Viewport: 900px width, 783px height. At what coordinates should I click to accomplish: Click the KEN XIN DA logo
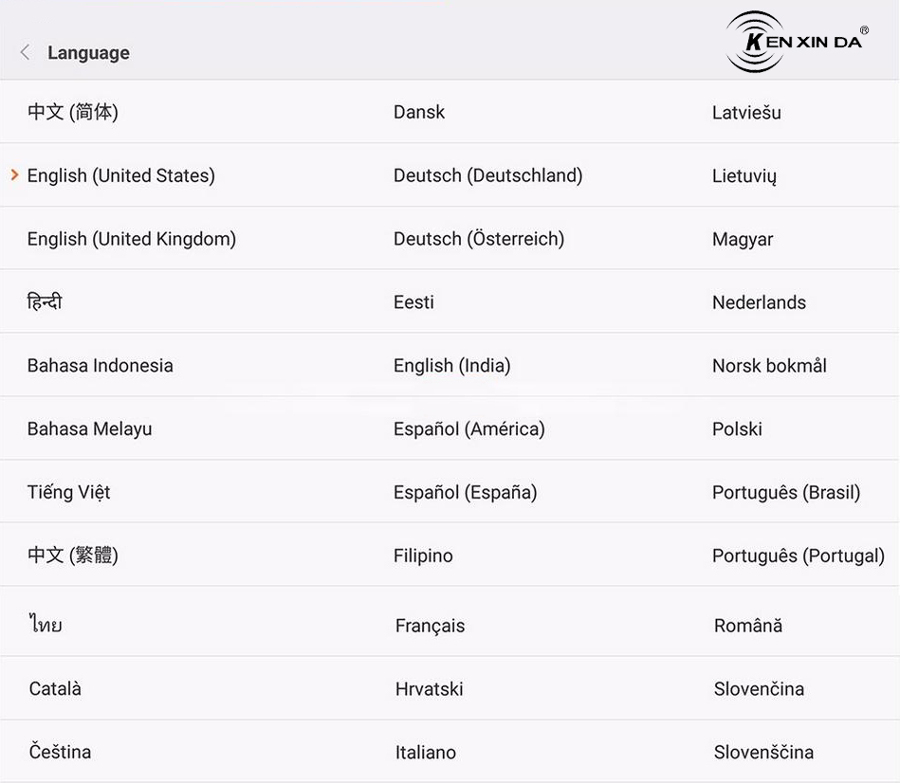click(797, 41)
